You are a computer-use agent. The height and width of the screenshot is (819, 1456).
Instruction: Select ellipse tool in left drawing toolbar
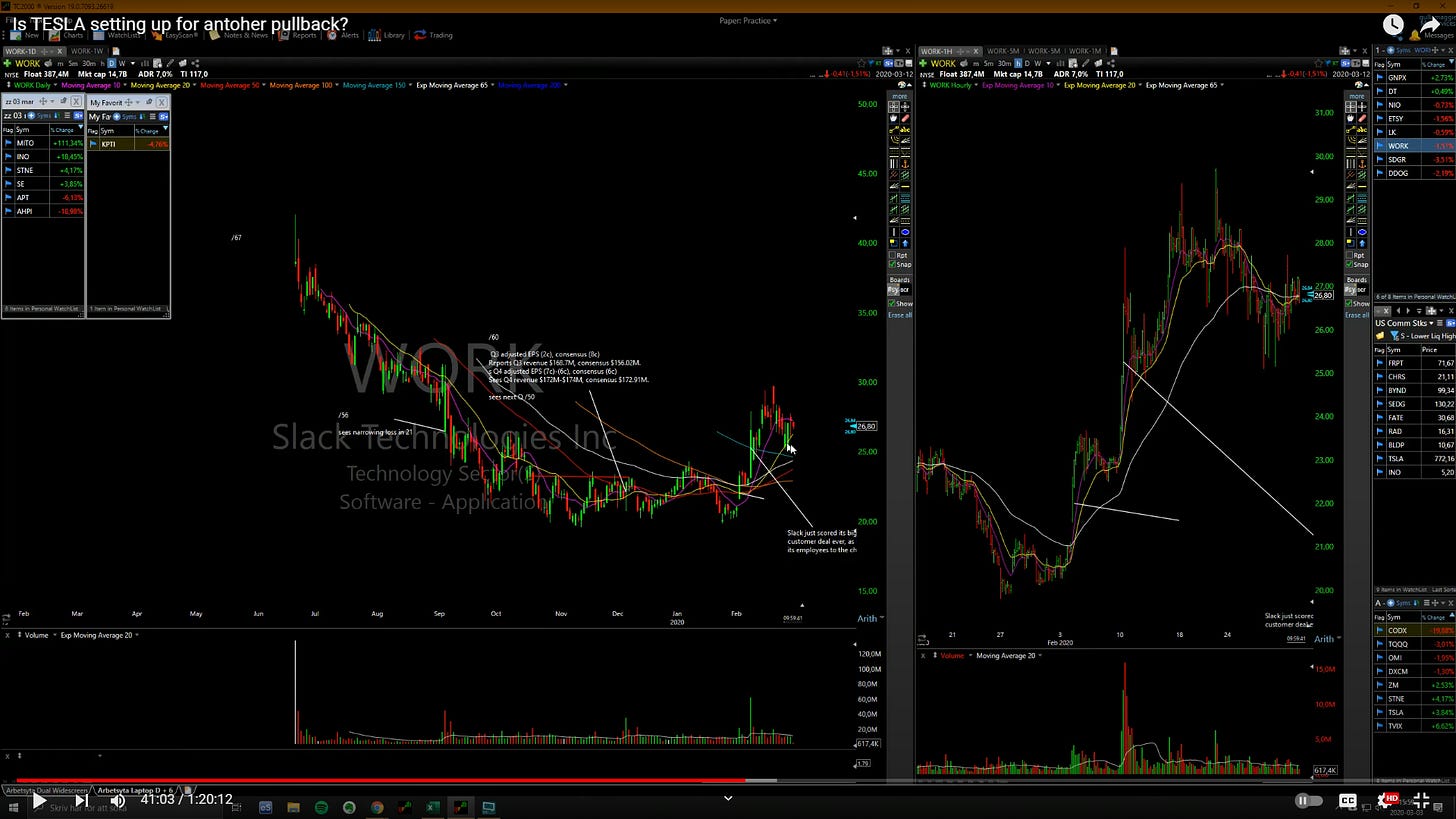[x=906, y=230]
